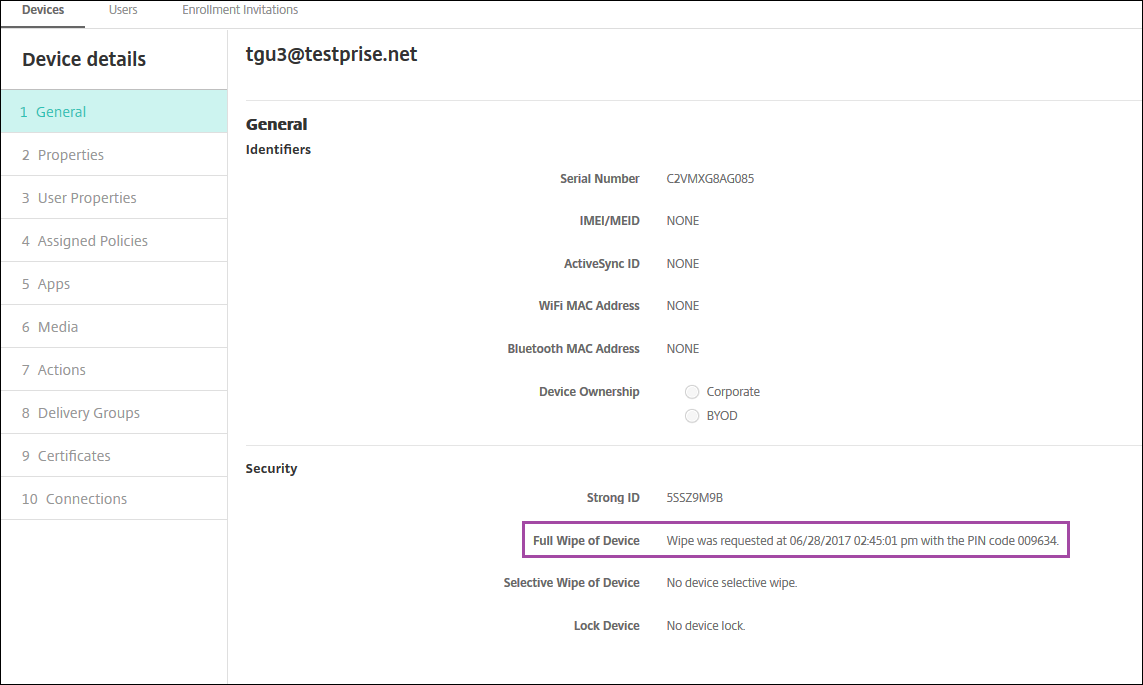This screenshot has width=1143, height=685.
Task: Select the General section in sidebar
Action: (61, 112)
